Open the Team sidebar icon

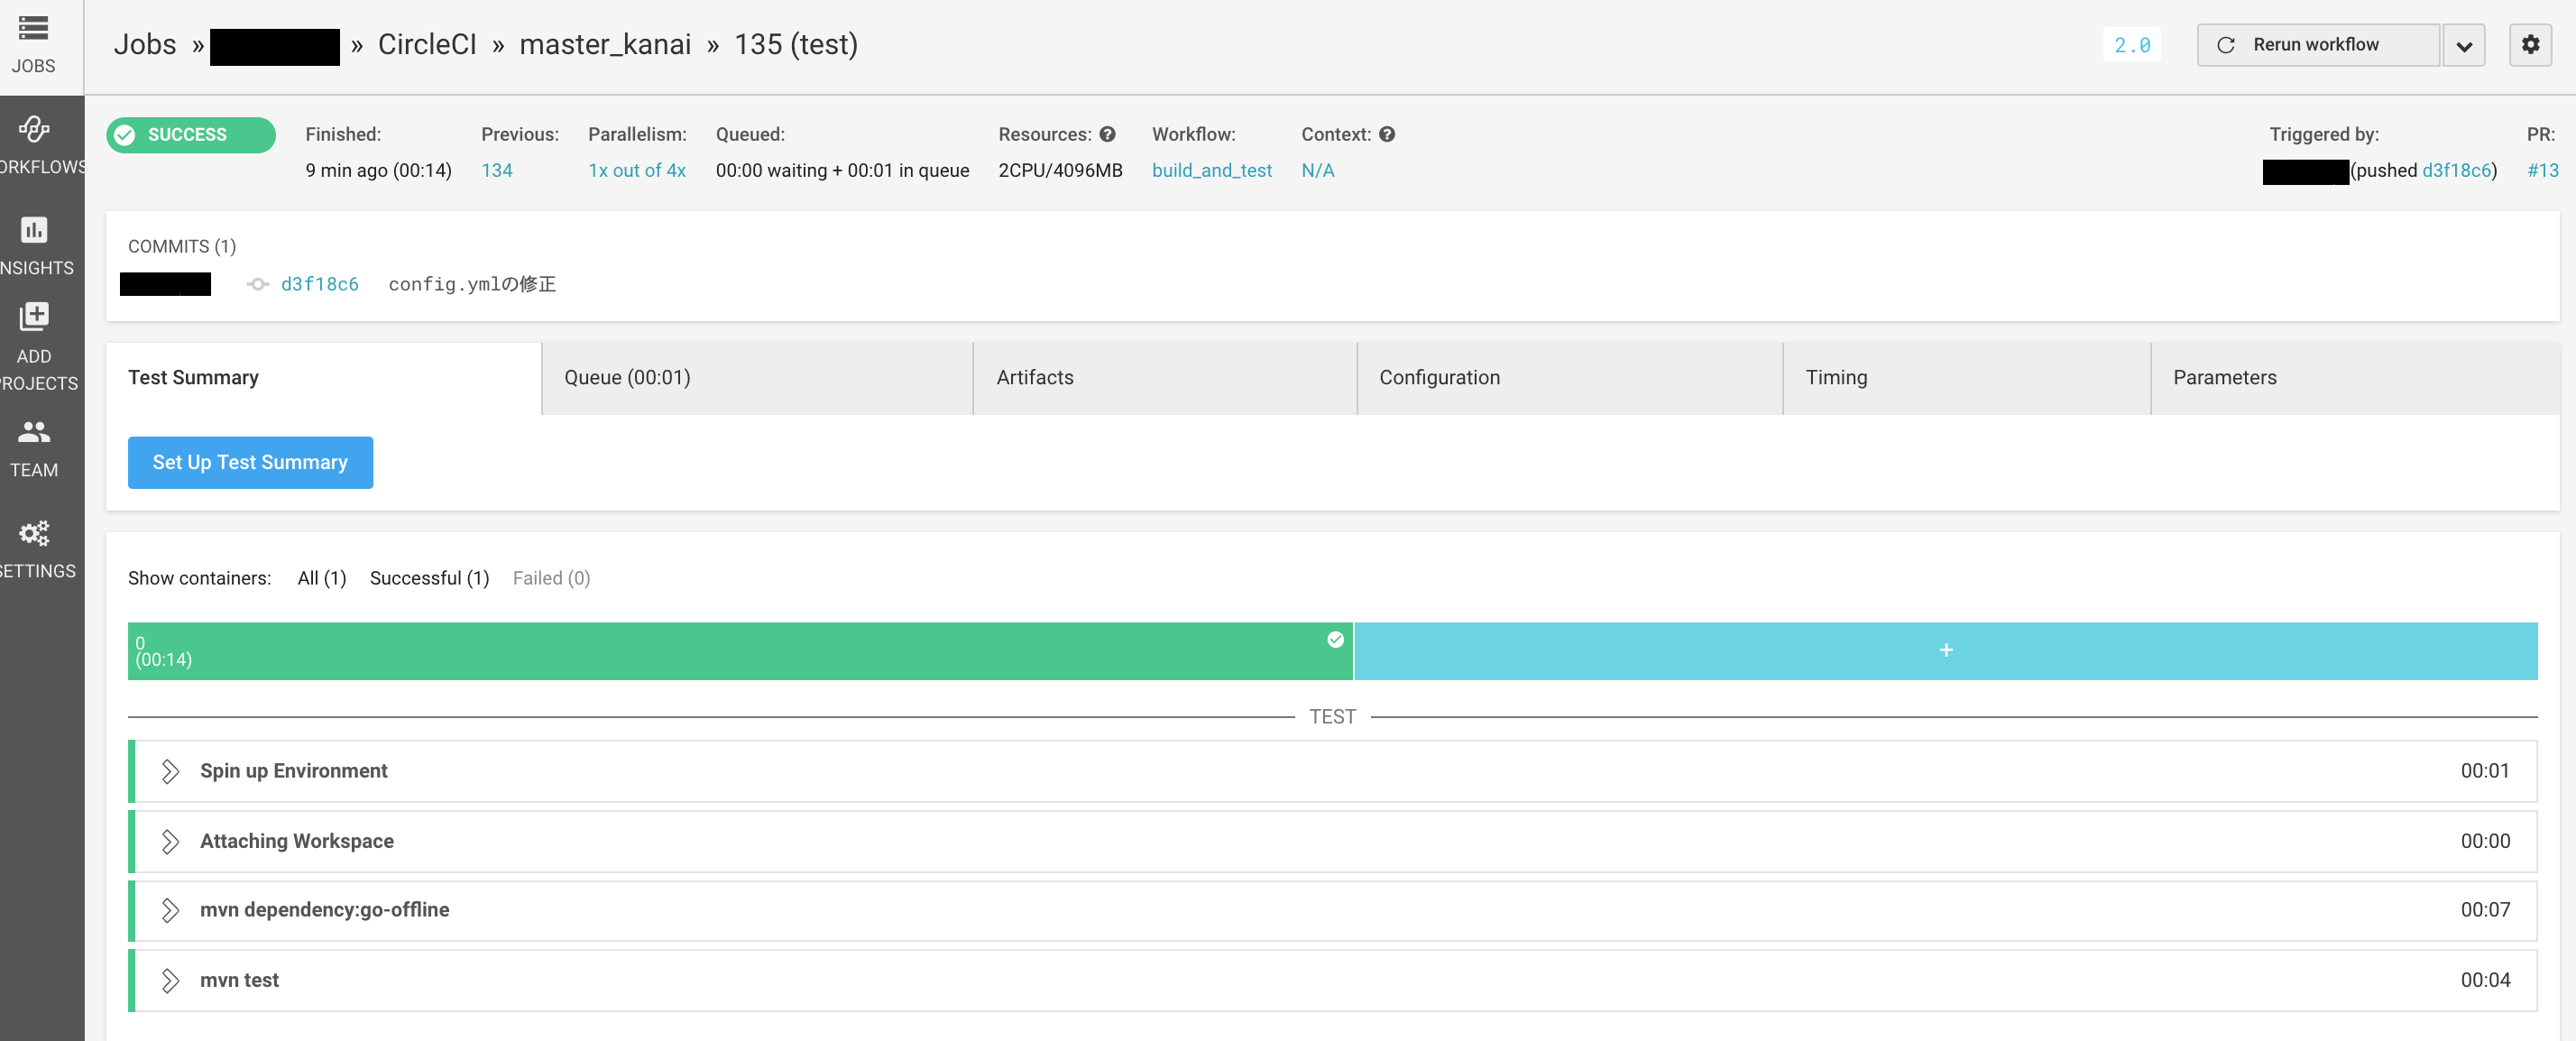pyautogui.click(x=34, y=432)
